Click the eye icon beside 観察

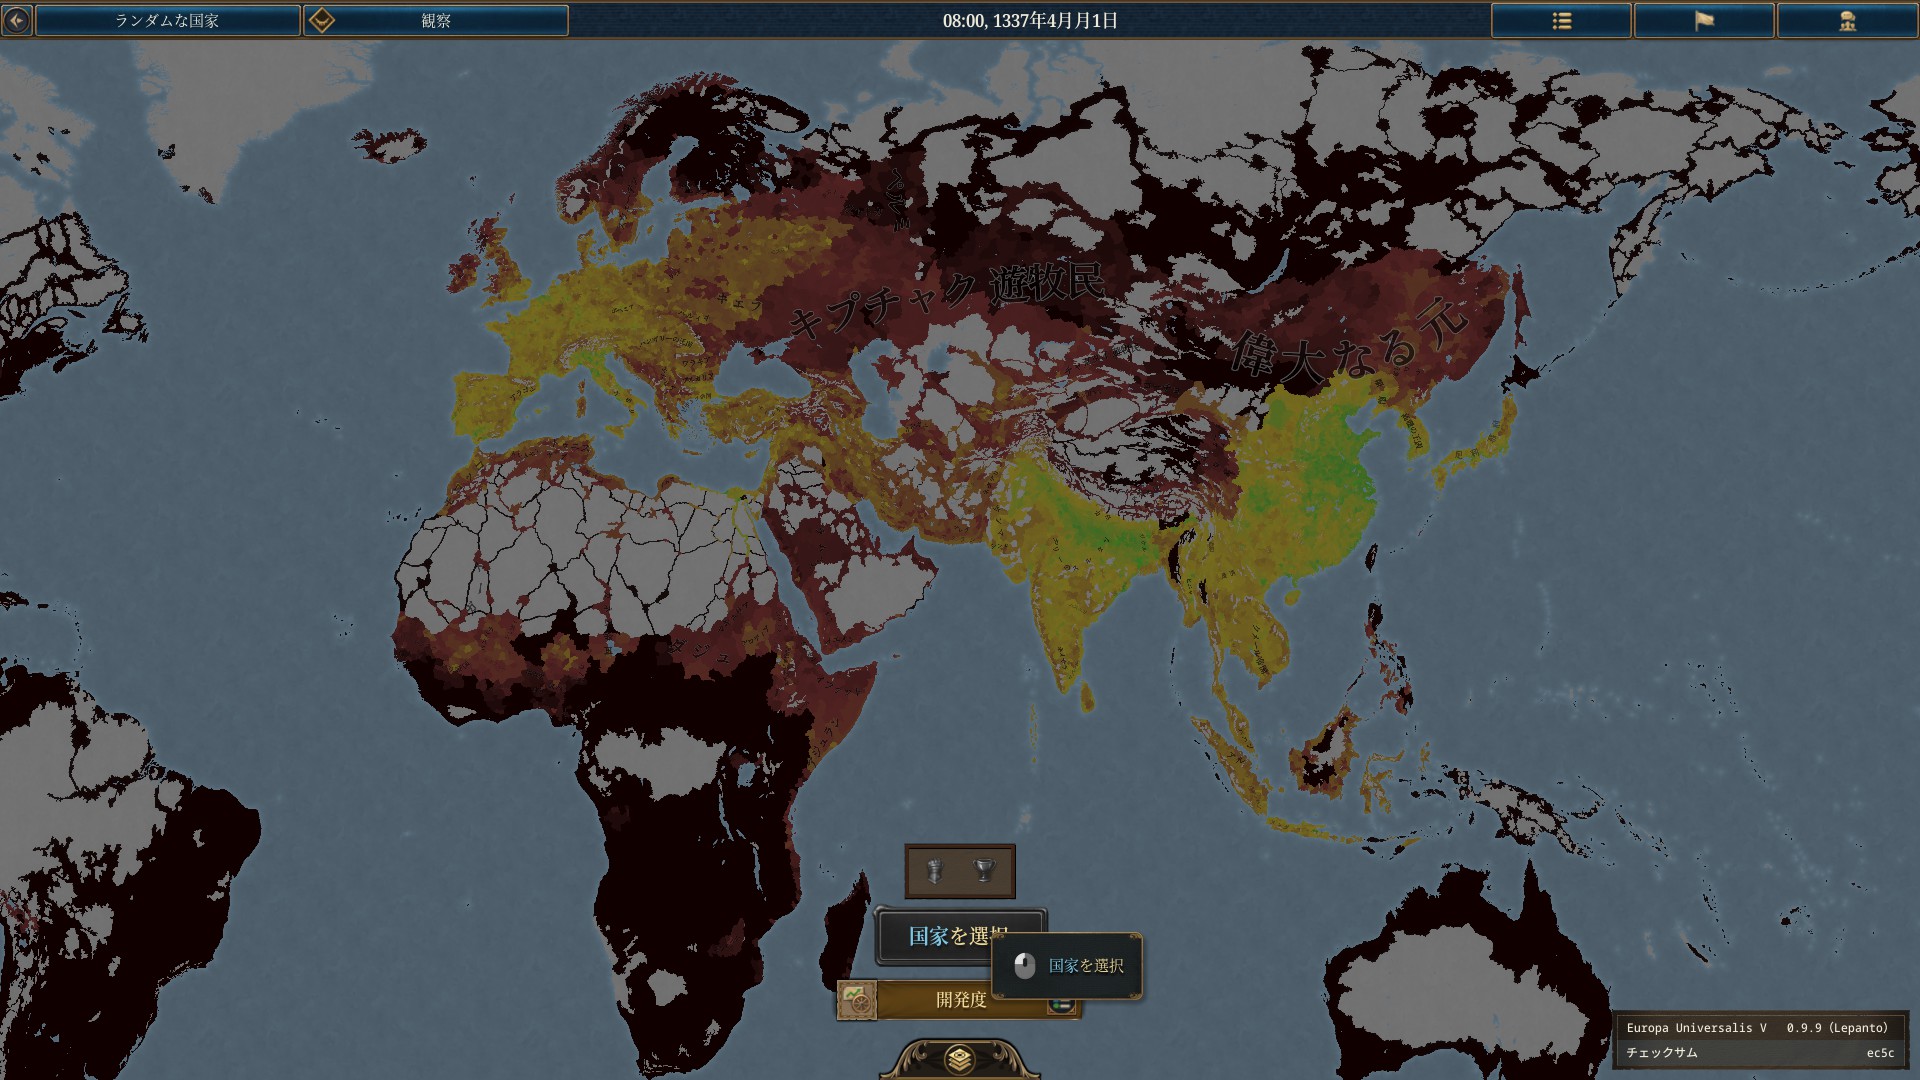[321, 20]
